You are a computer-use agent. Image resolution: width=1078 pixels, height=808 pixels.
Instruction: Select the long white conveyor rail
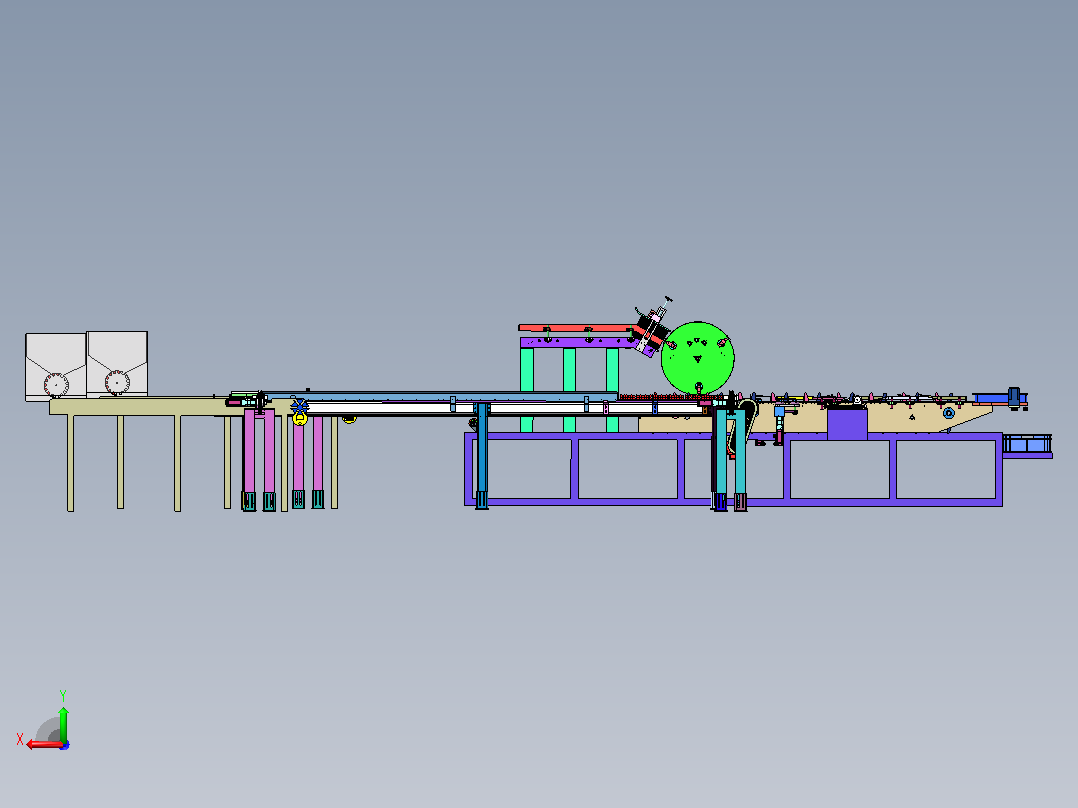502,408
